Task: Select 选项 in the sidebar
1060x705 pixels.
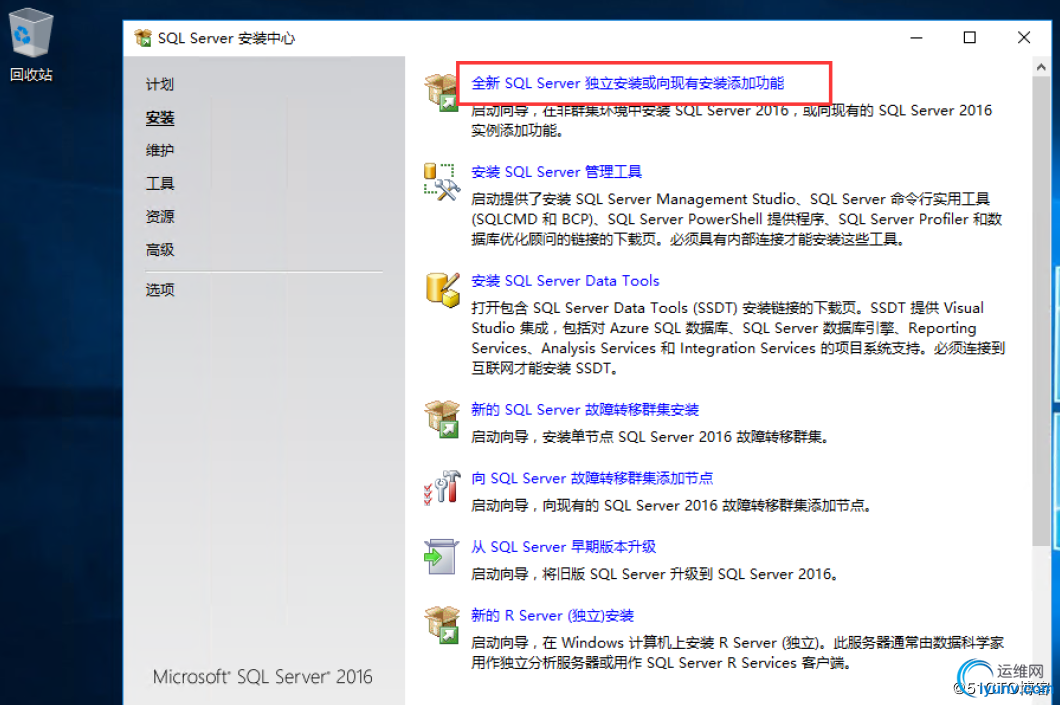Action: coord(160,289)
